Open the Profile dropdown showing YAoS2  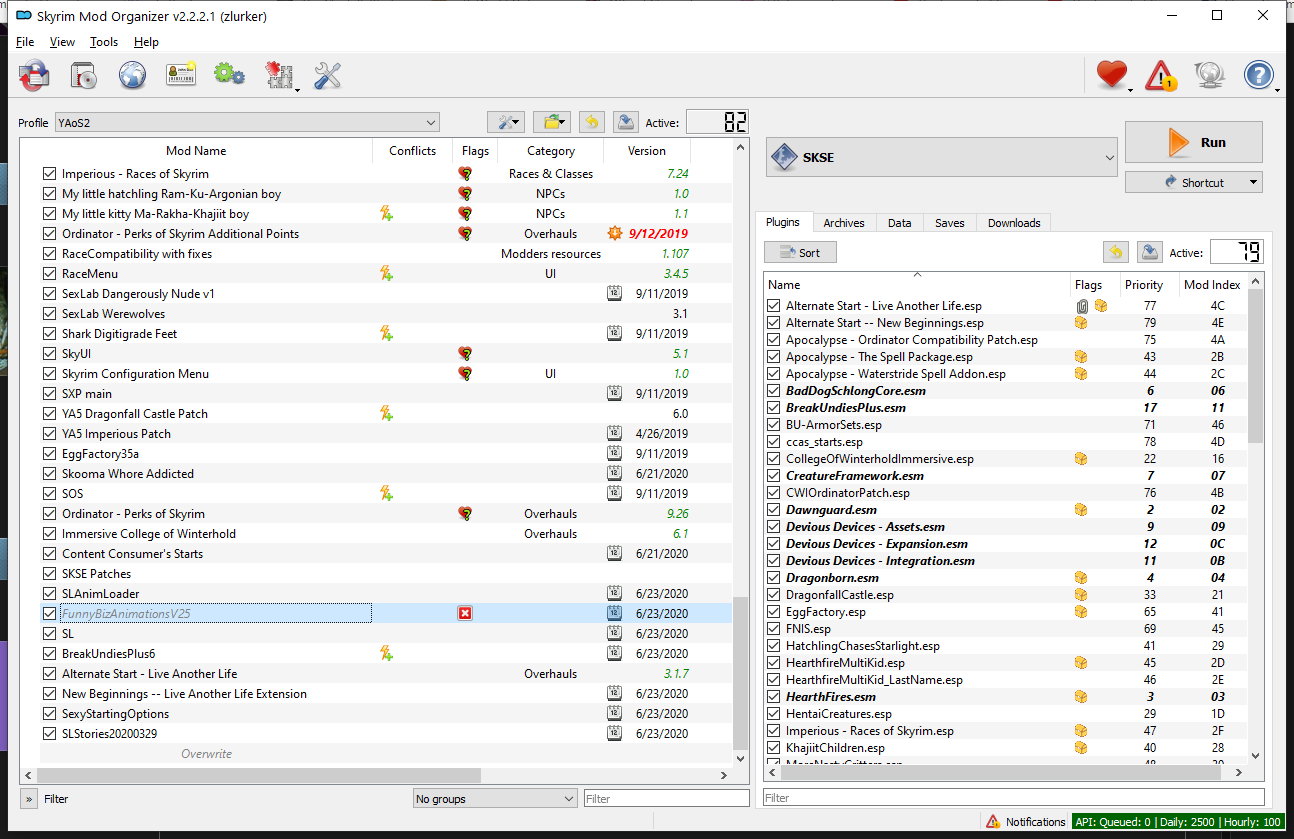tap(247, 122)
